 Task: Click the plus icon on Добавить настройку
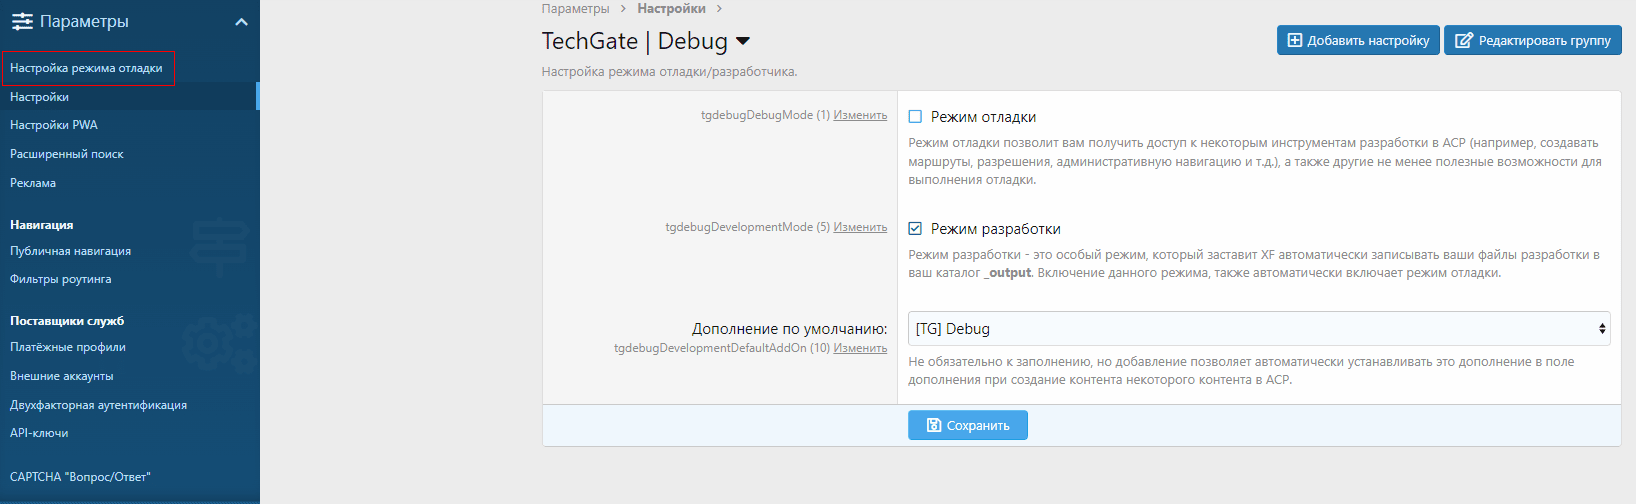click(1295, 40)
